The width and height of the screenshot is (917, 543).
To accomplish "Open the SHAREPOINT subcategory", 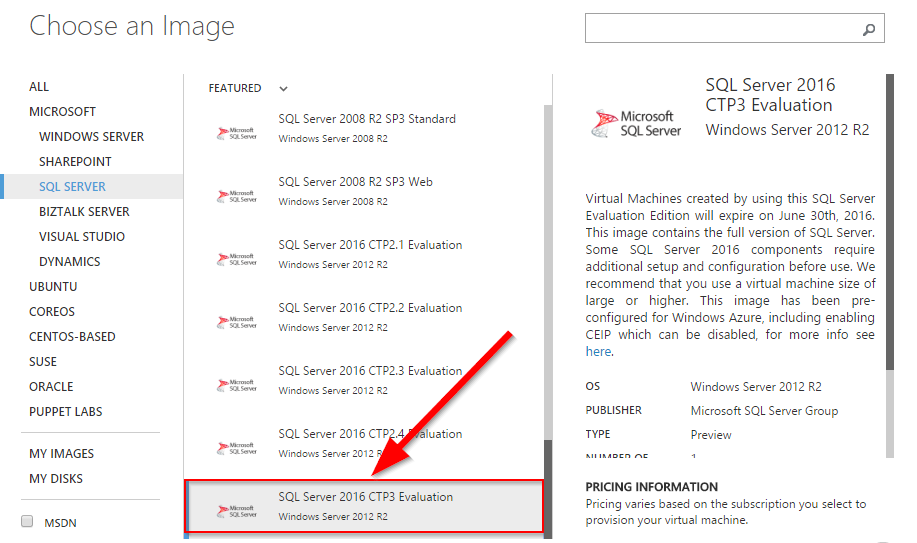I will tap(75, 162).
